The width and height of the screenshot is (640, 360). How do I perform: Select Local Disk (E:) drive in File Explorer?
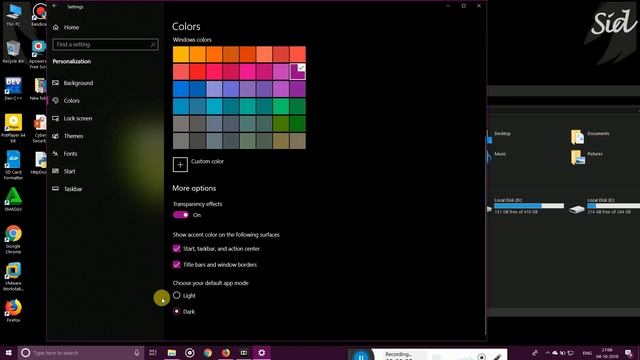[604, 206]
